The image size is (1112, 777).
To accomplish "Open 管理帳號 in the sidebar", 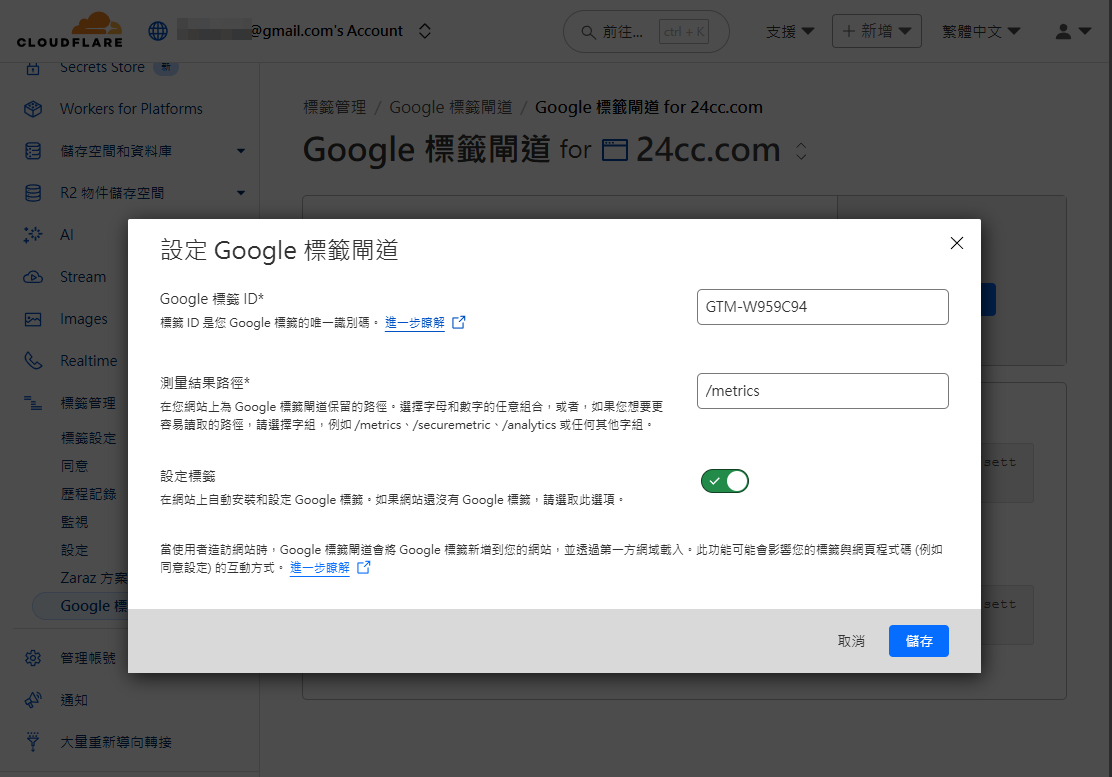I will (88, 658).
